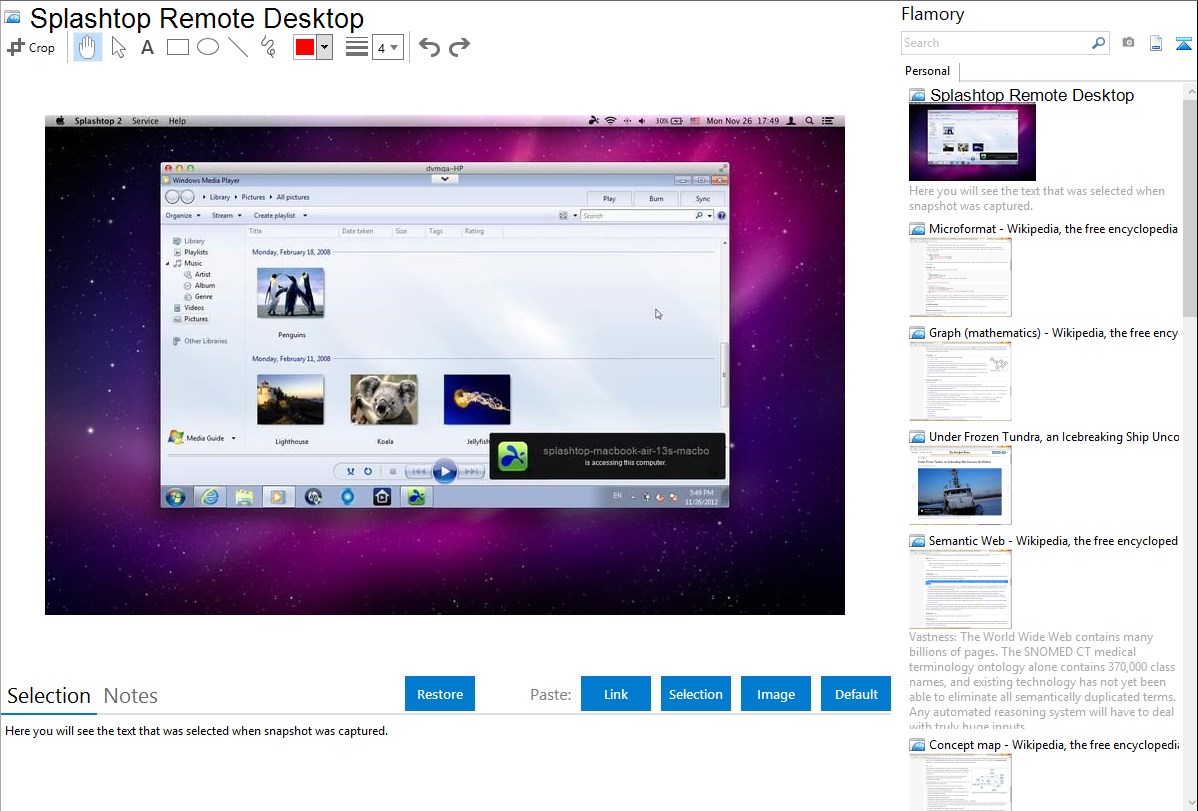This screenshot has width=1198, height=811.
Task: Undo the last annotation
Action: click(429, 47)
